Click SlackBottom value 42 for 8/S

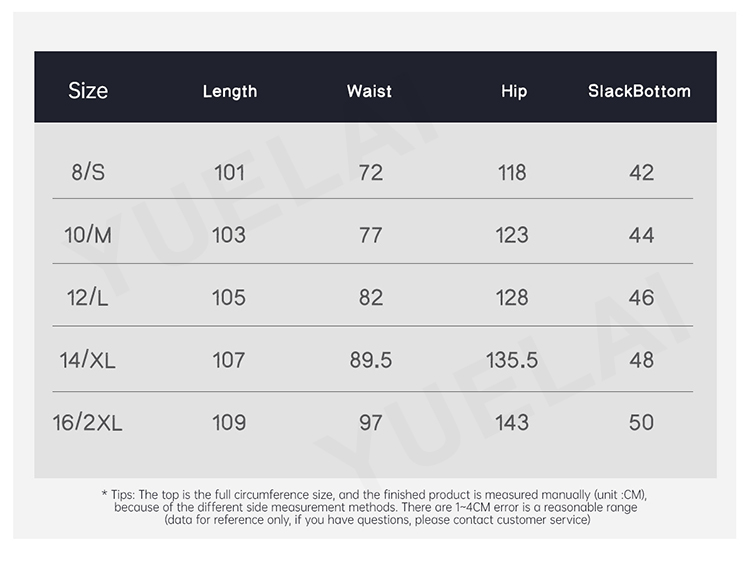coord(642,172)
